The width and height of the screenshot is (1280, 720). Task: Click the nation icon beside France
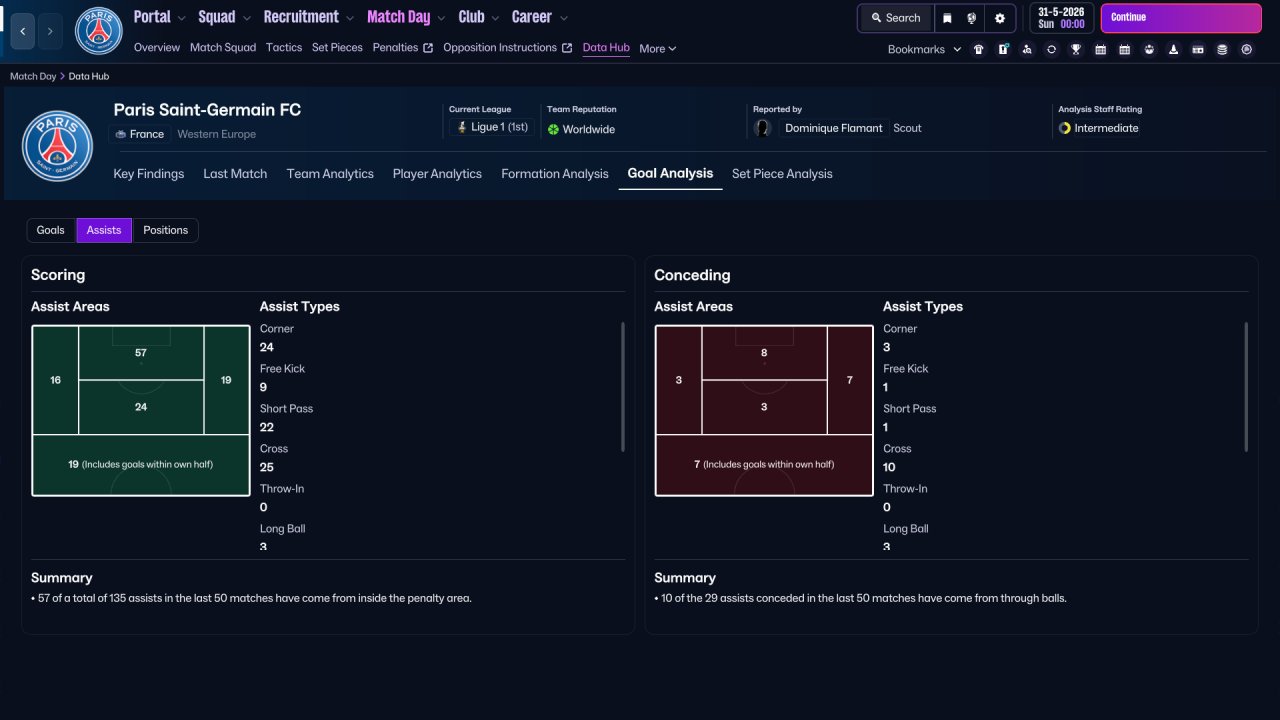(x=121, y=134)
